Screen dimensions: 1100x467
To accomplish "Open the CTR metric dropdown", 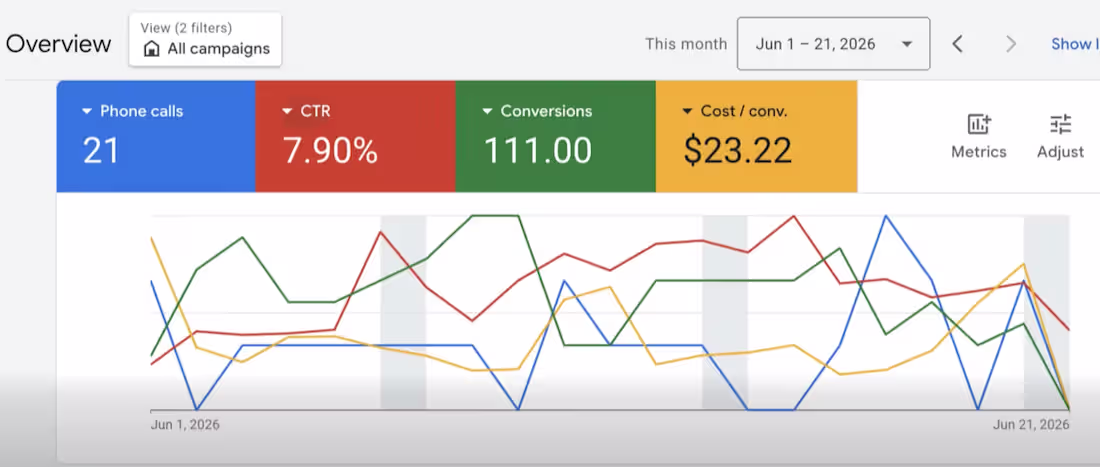I will coord(306,111).
